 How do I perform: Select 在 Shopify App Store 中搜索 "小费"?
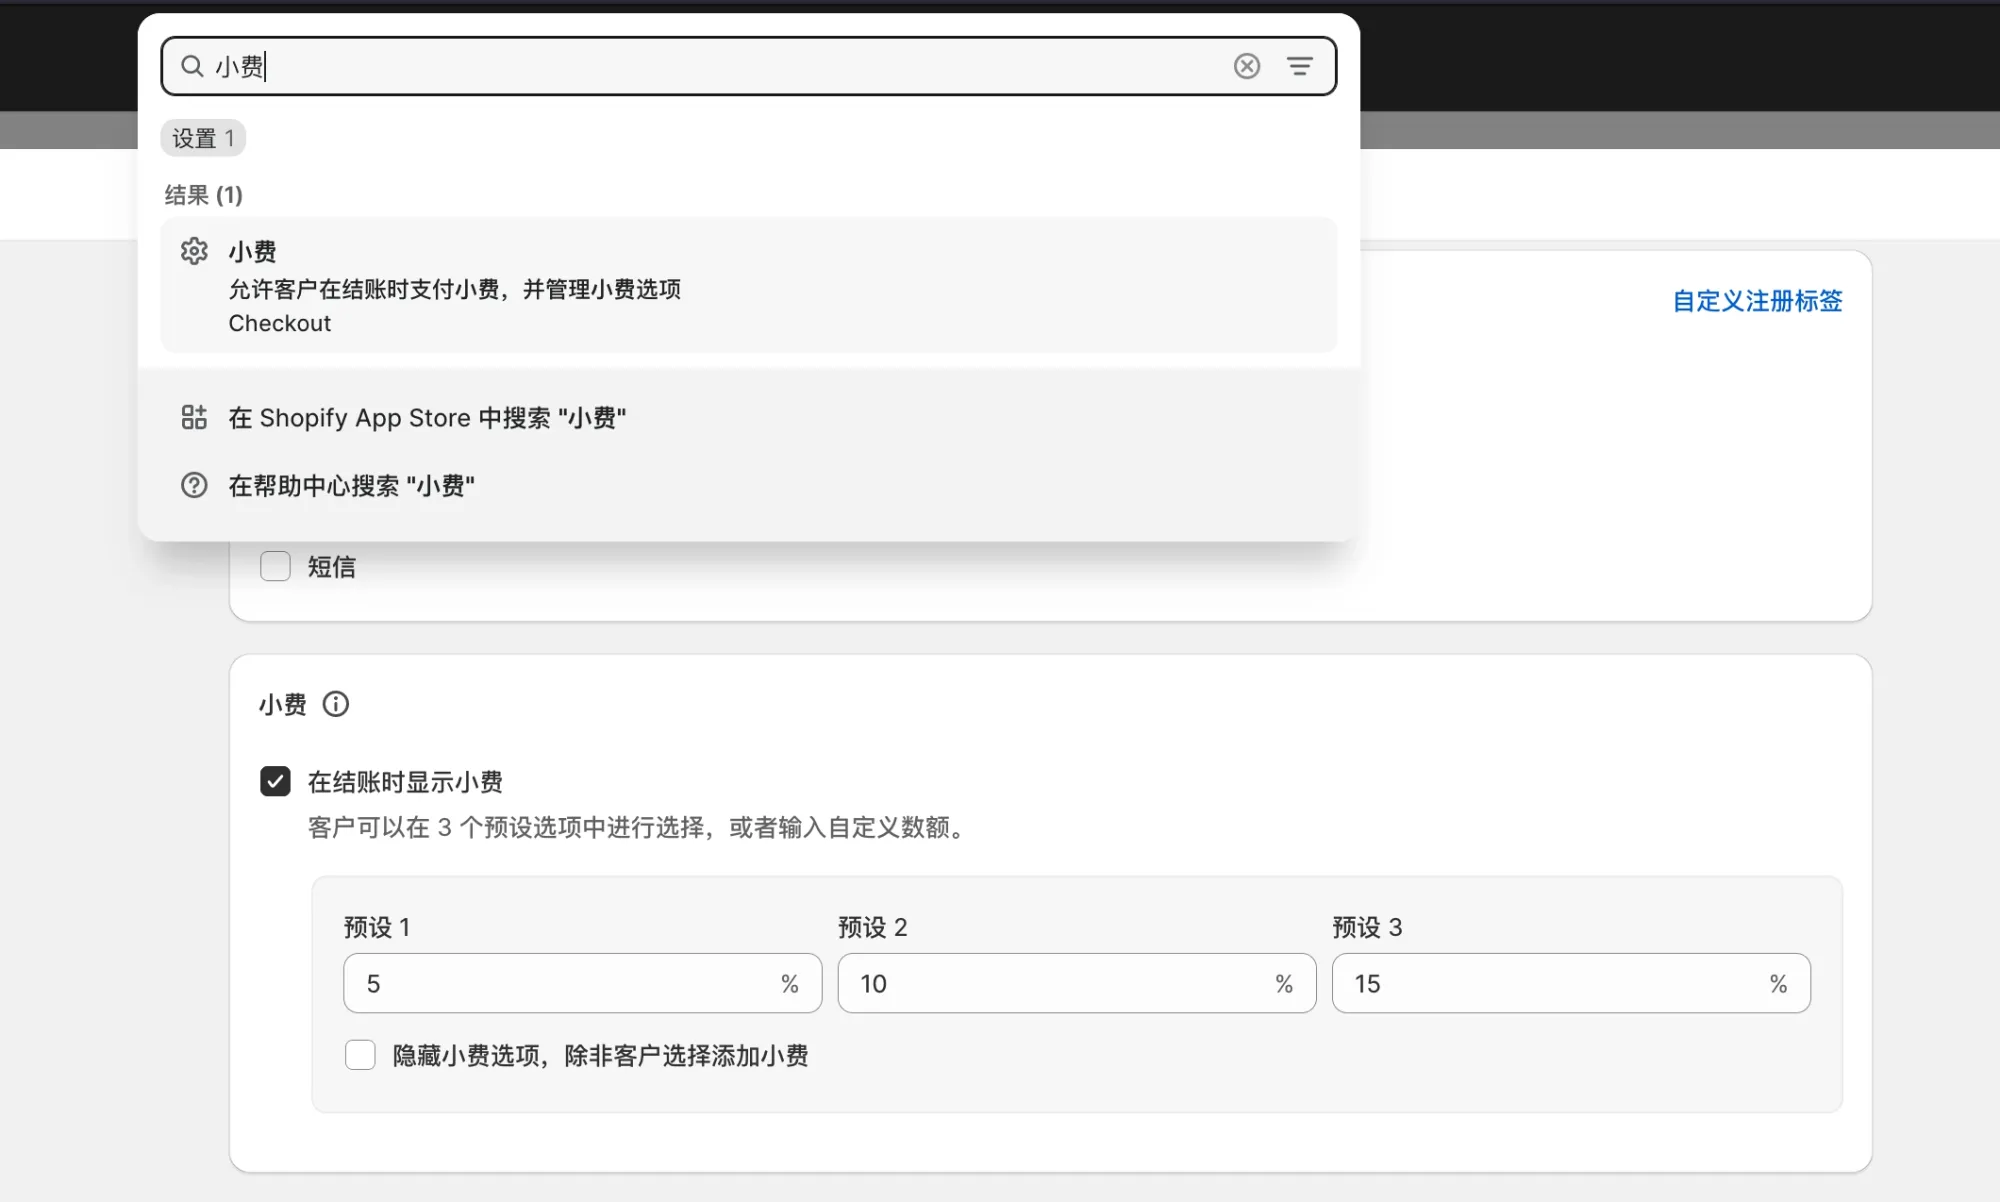(428, 417)
